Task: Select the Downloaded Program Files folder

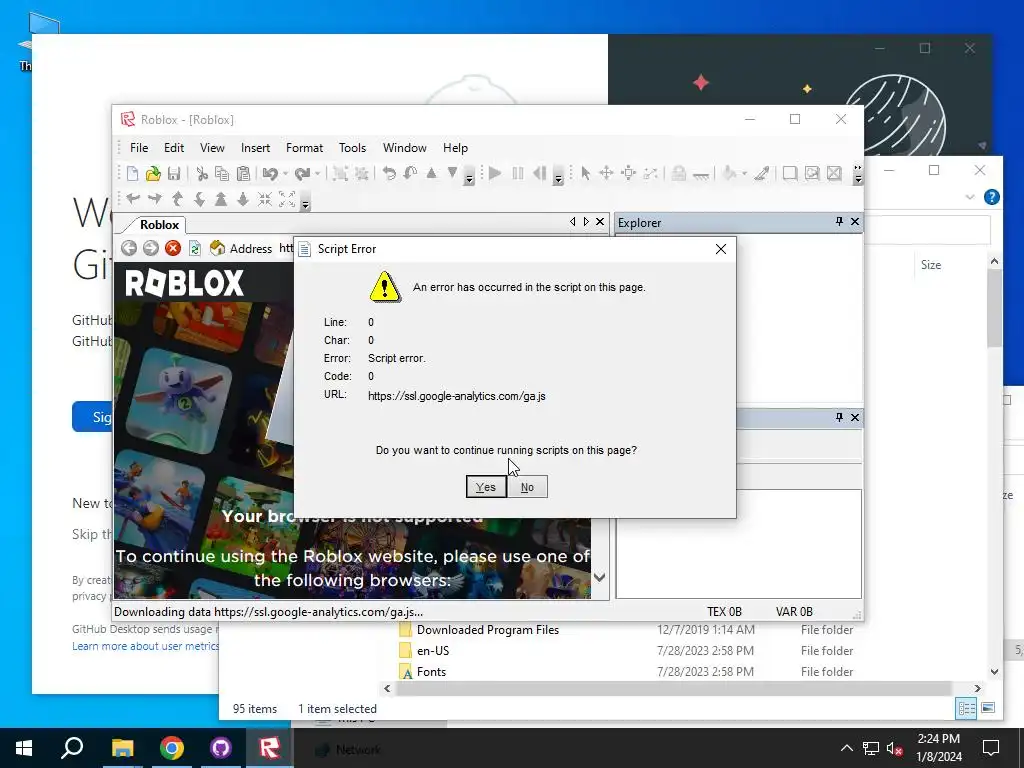Action: pyautogui.click(x=488, y=630)
